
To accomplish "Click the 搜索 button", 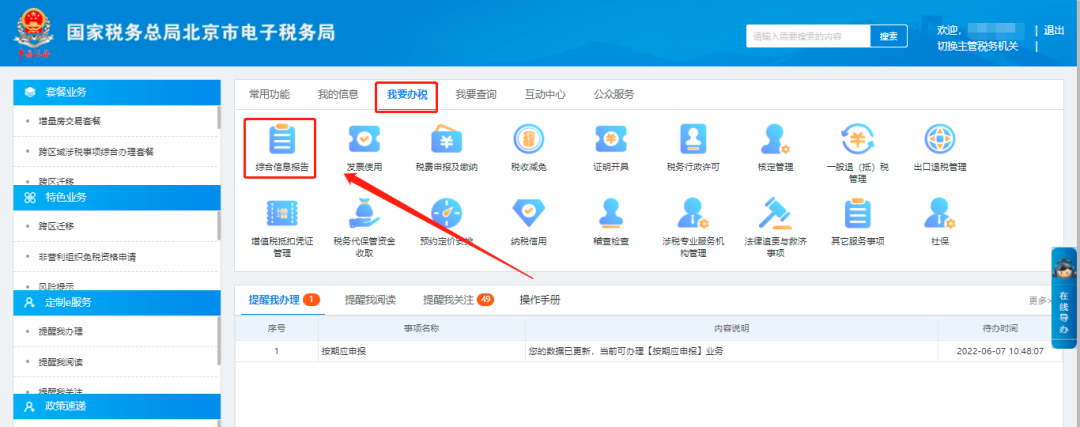I will tap(889, 36).
